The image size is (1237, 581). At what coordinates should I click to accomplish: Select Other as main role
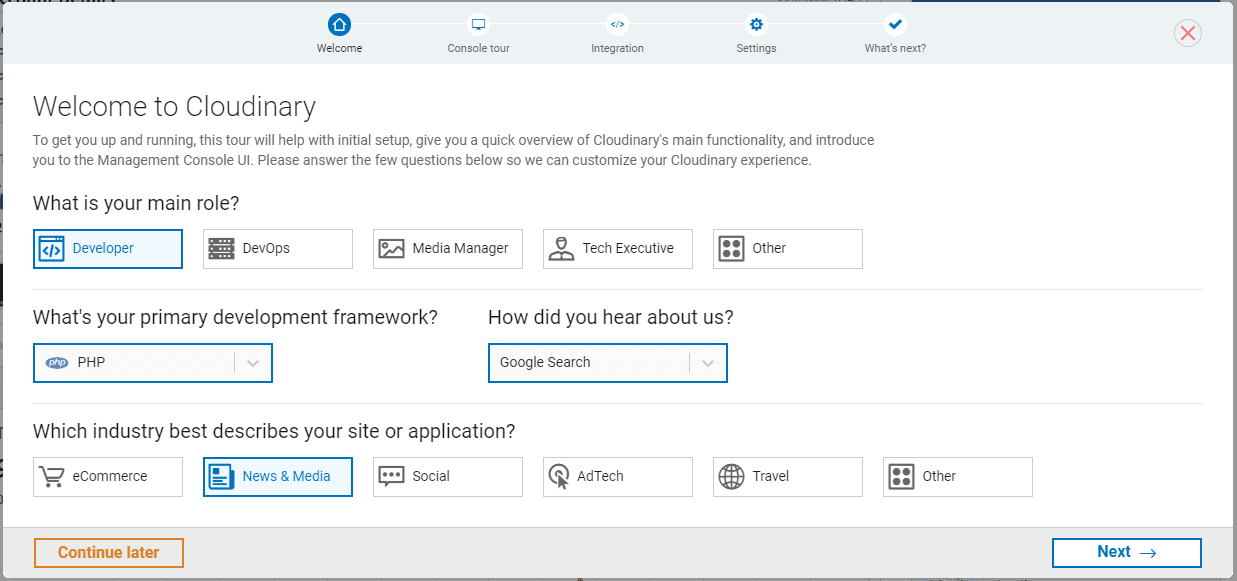point(788,249)
